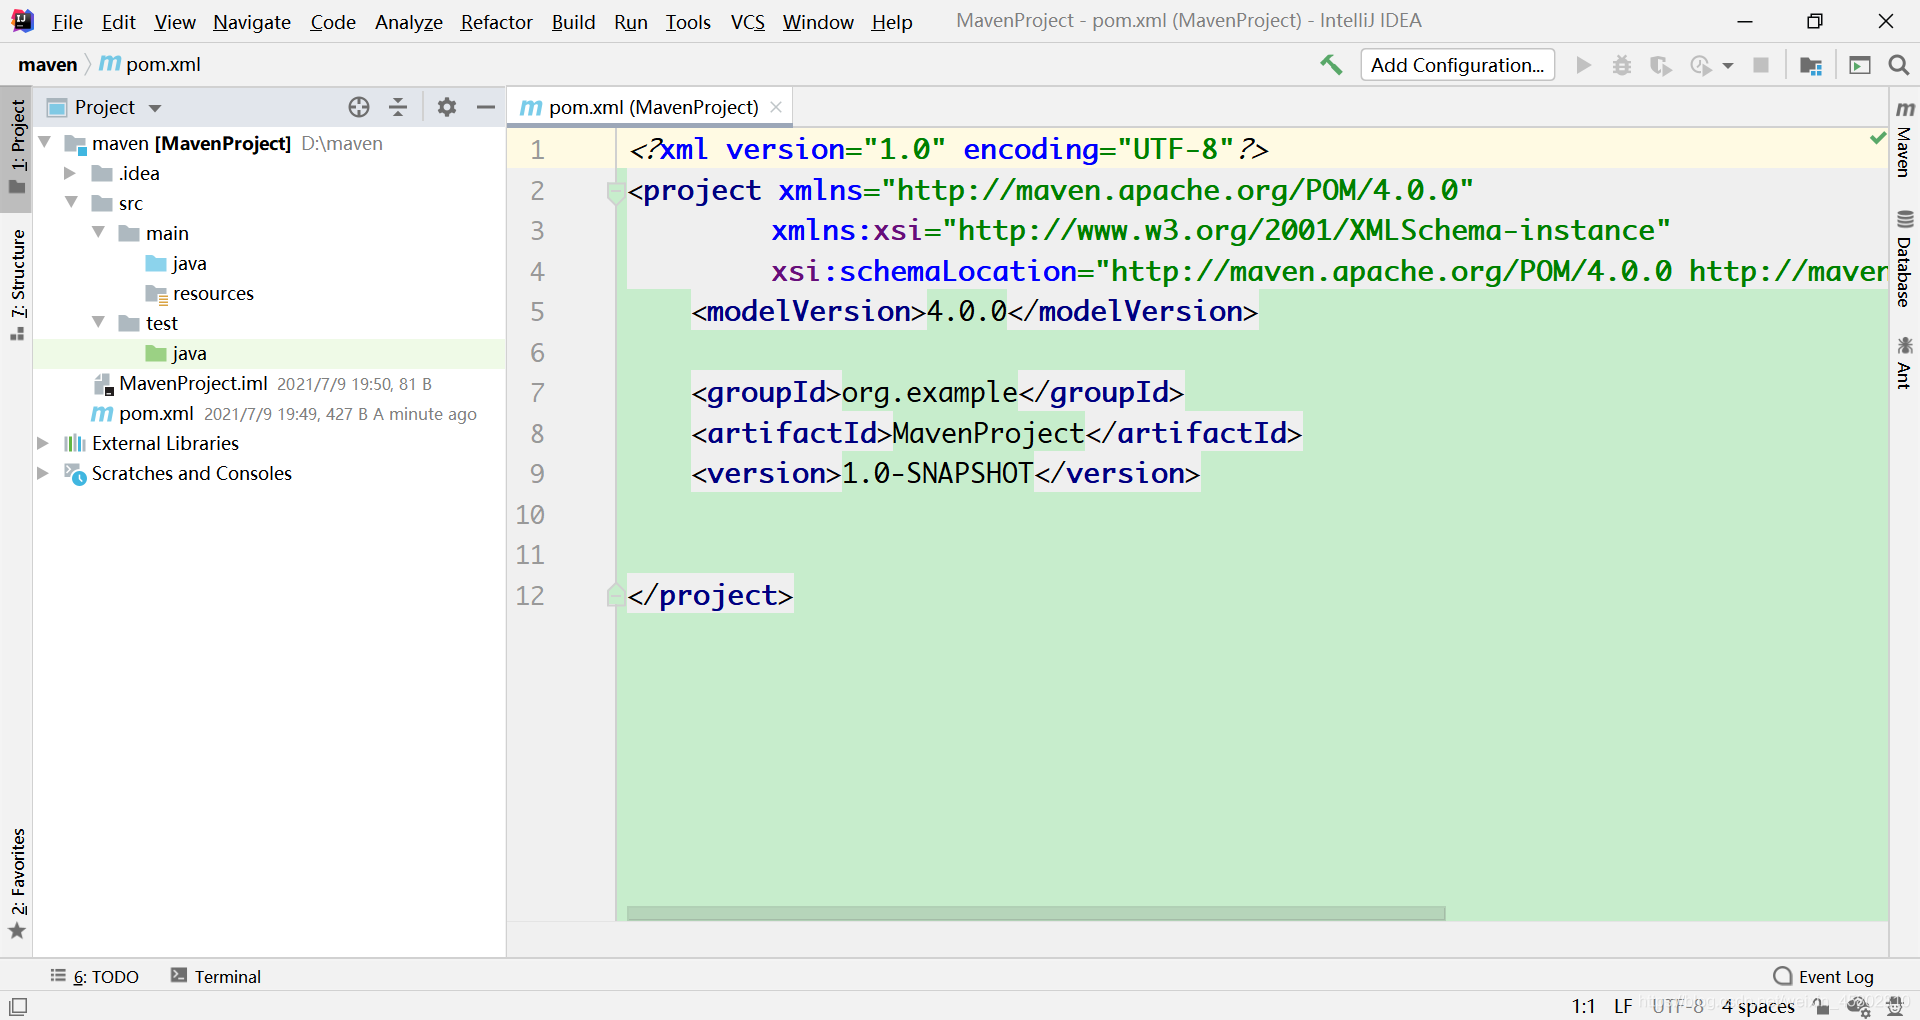Select resources folder in project tree
1920x1020 pixels.
213,293
